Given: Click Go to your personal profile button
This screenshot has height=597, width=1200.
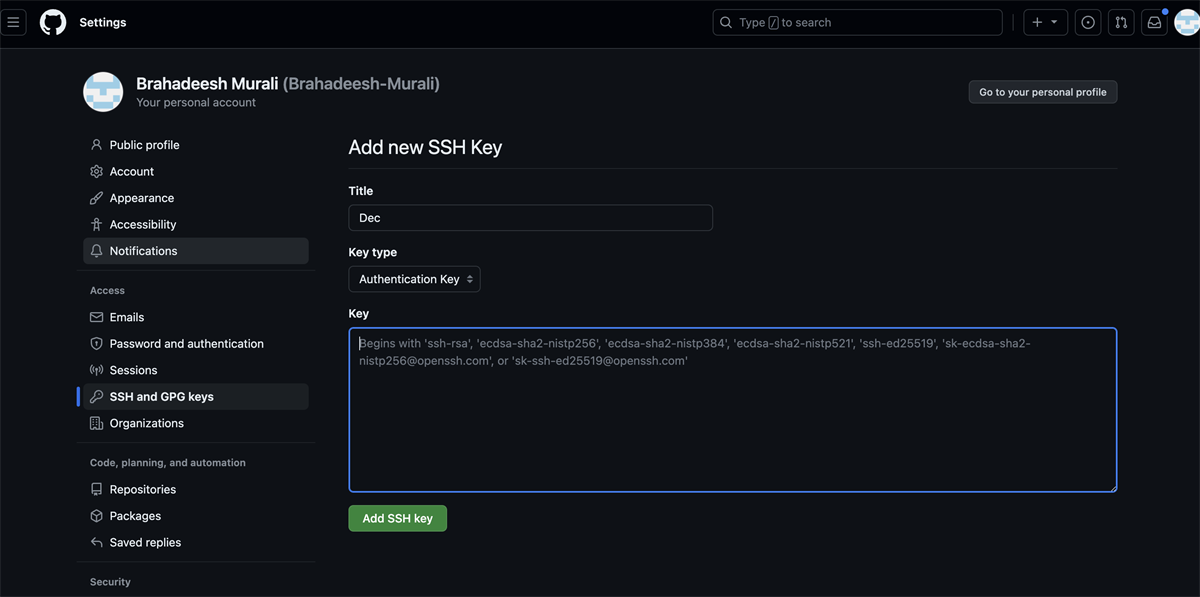Looking at the screenshot, I should 1043,92.
